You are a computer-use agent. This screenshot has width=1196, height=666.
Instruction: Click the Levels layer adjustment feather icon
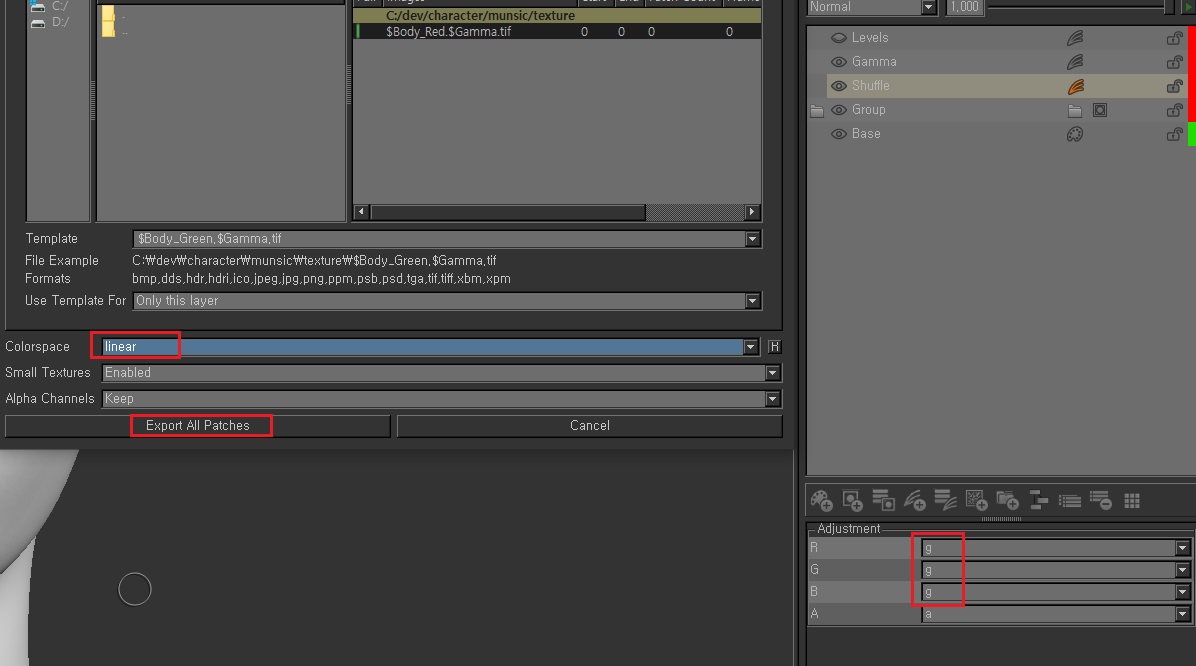tap(1075, 37)
